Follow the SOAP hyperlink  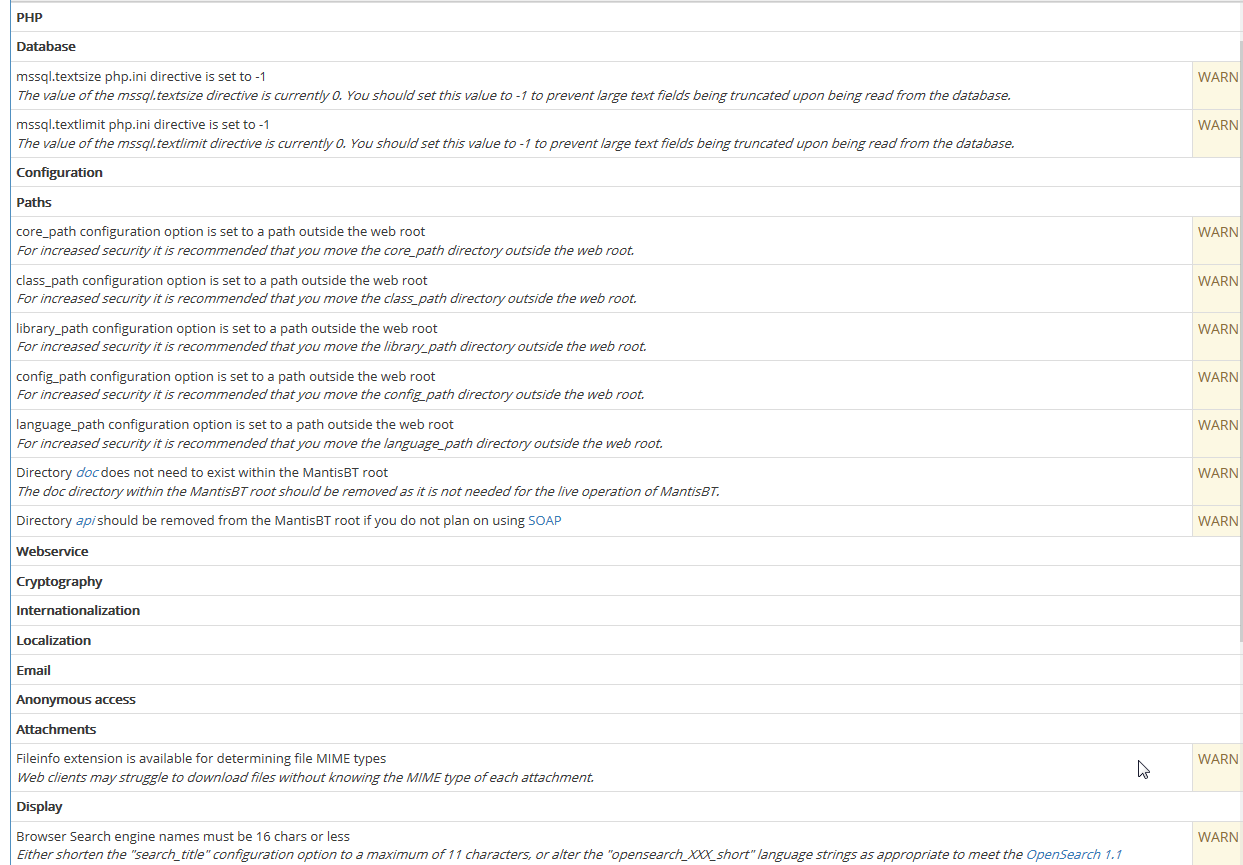544,521
